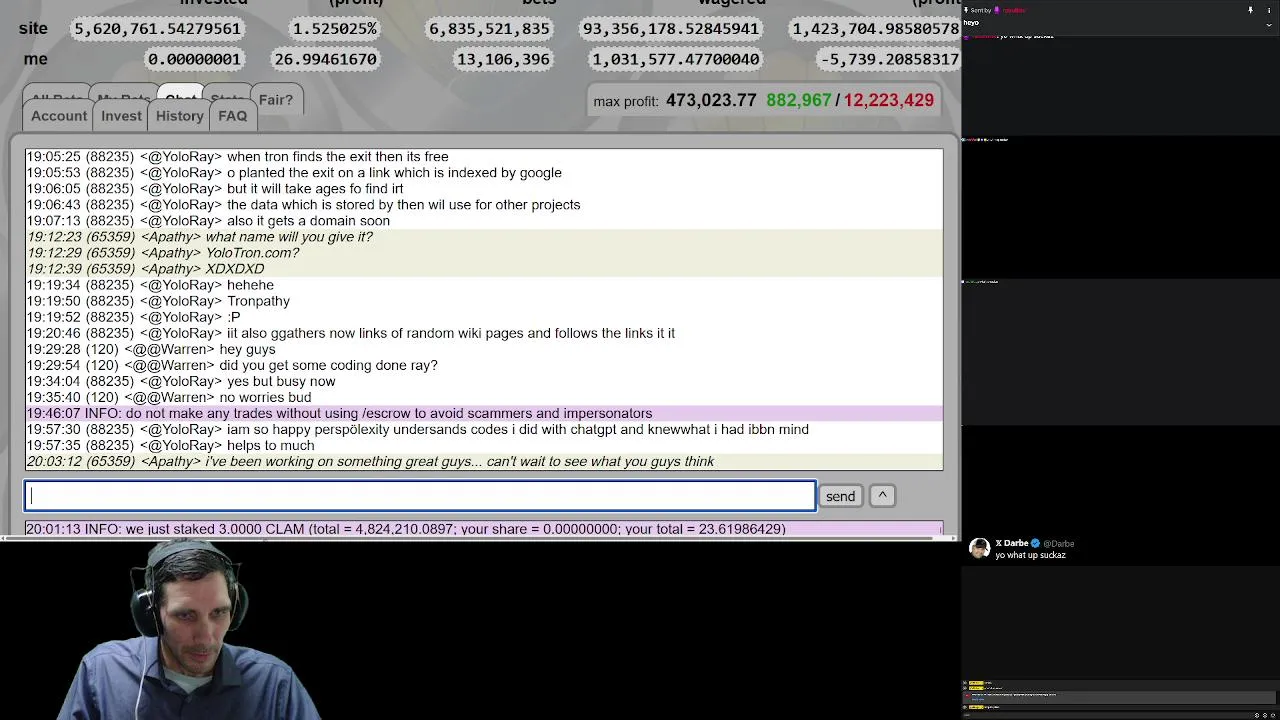The height and width of the screenshot is (720, 1280).
Task: Click the 'me' row label
Action: [35, 59]
